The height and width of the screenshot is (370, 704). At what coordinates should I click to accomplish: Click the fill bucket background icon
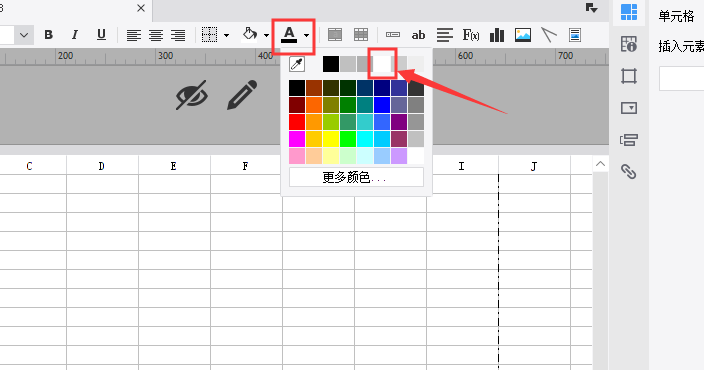(250, 35)
